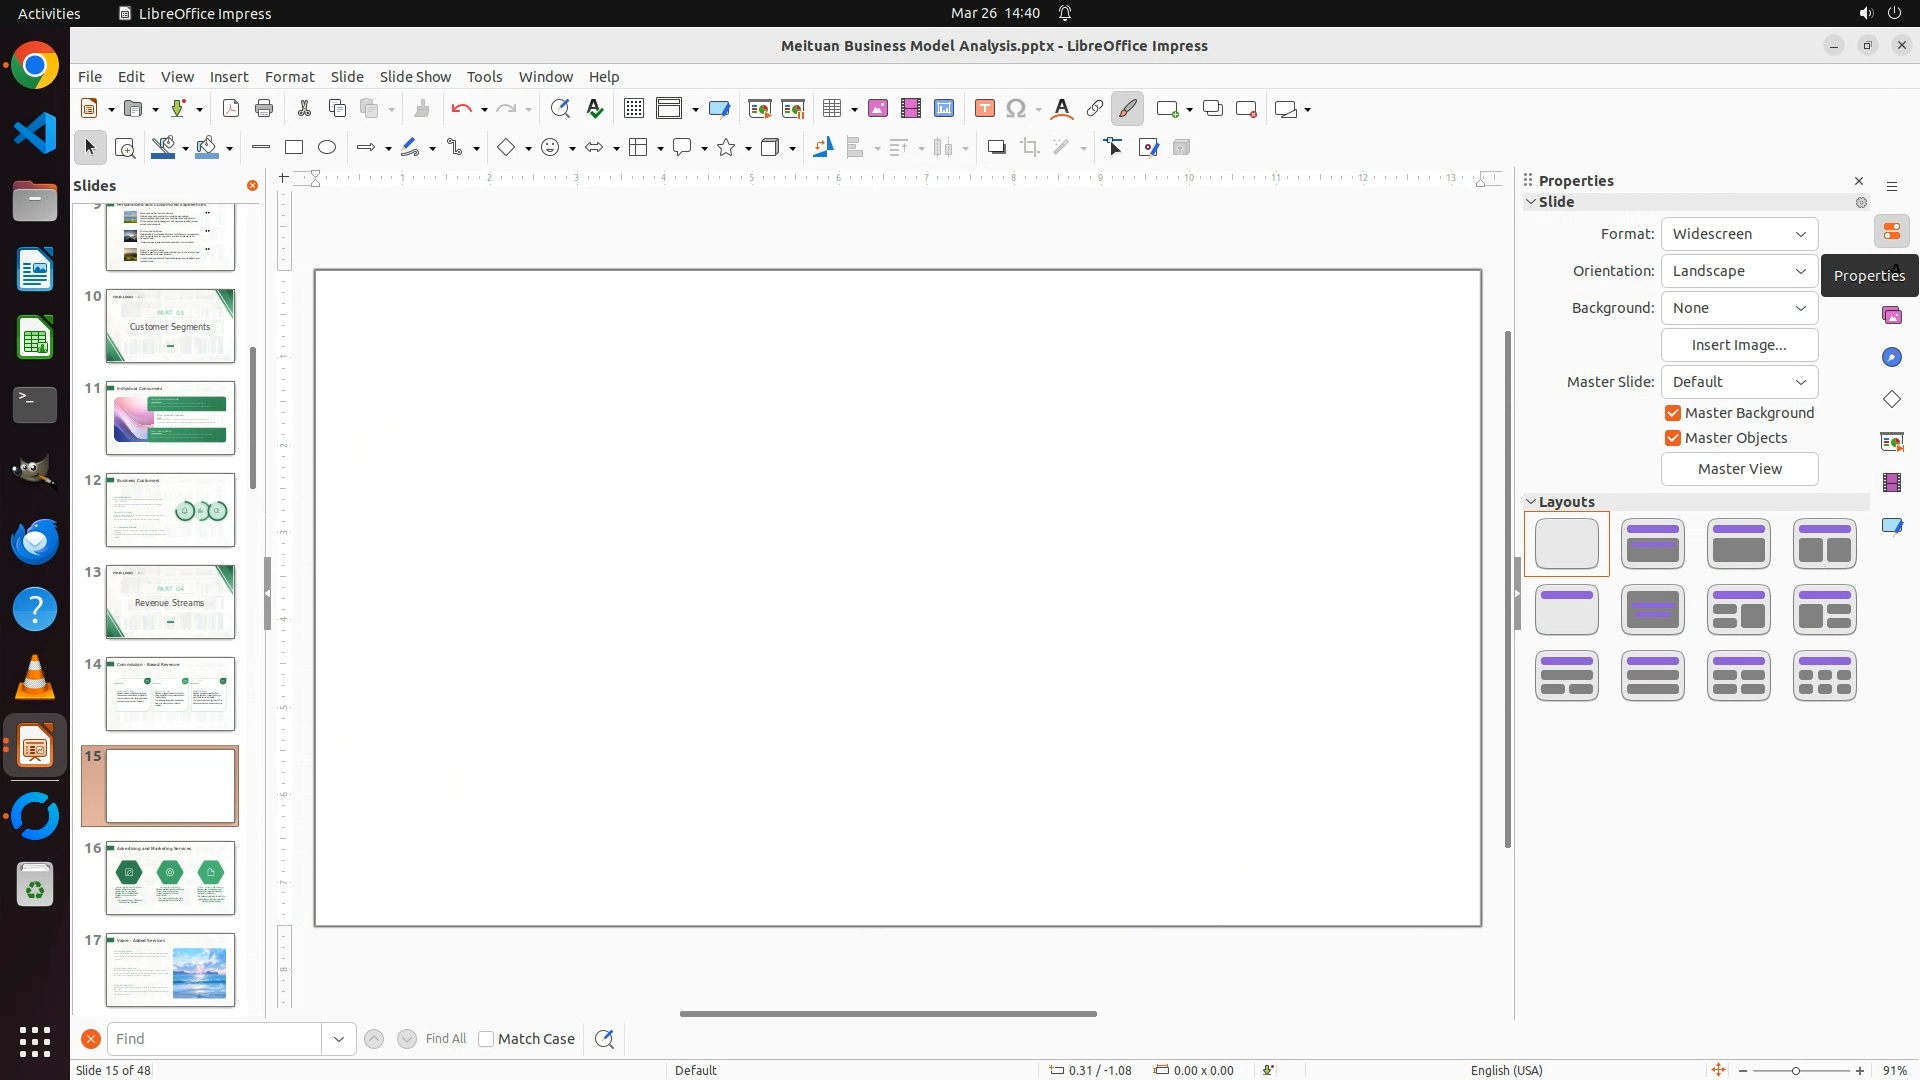Open the Navigator sidebar panel
The image size is (1920, 1080).
click(1892, 358)
